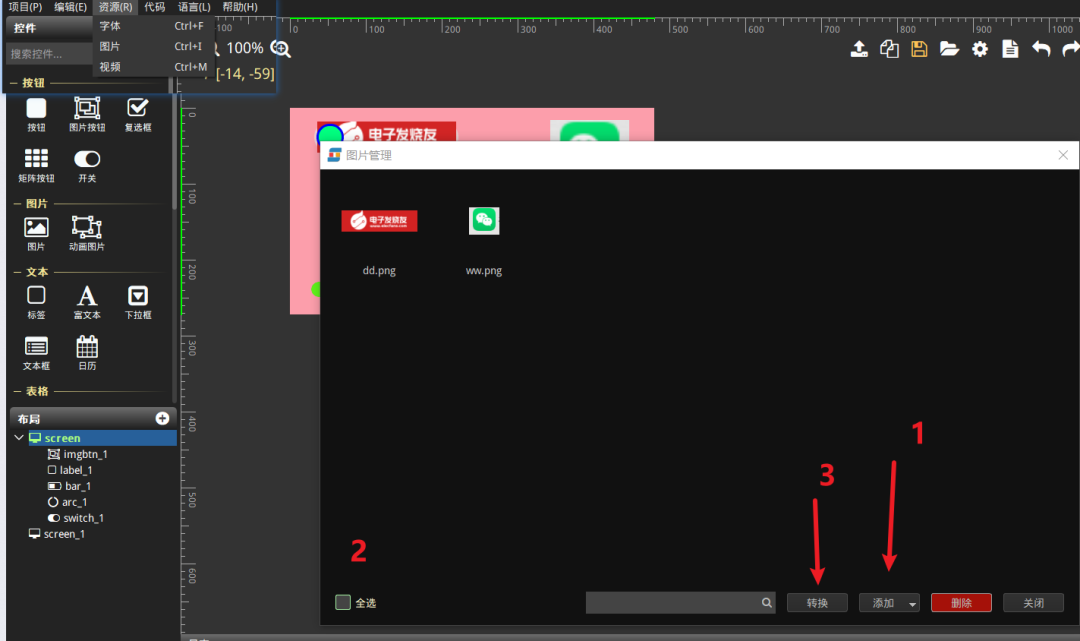Select the dd.png image thumbnail
The width and height of the screenshot is (1080, 641).
tap(379, 221)
